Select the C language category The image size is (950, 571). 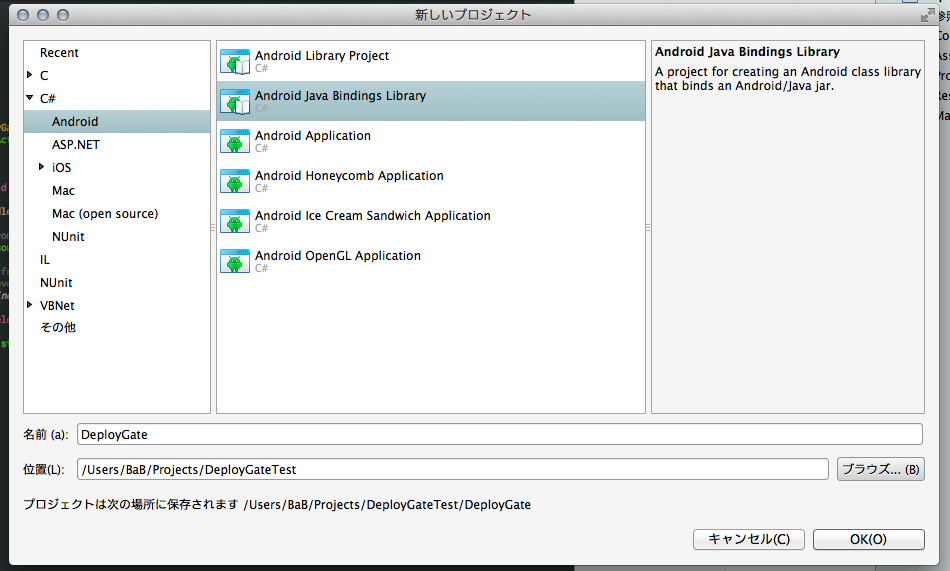pyautogui.click(x=44, y=76)
